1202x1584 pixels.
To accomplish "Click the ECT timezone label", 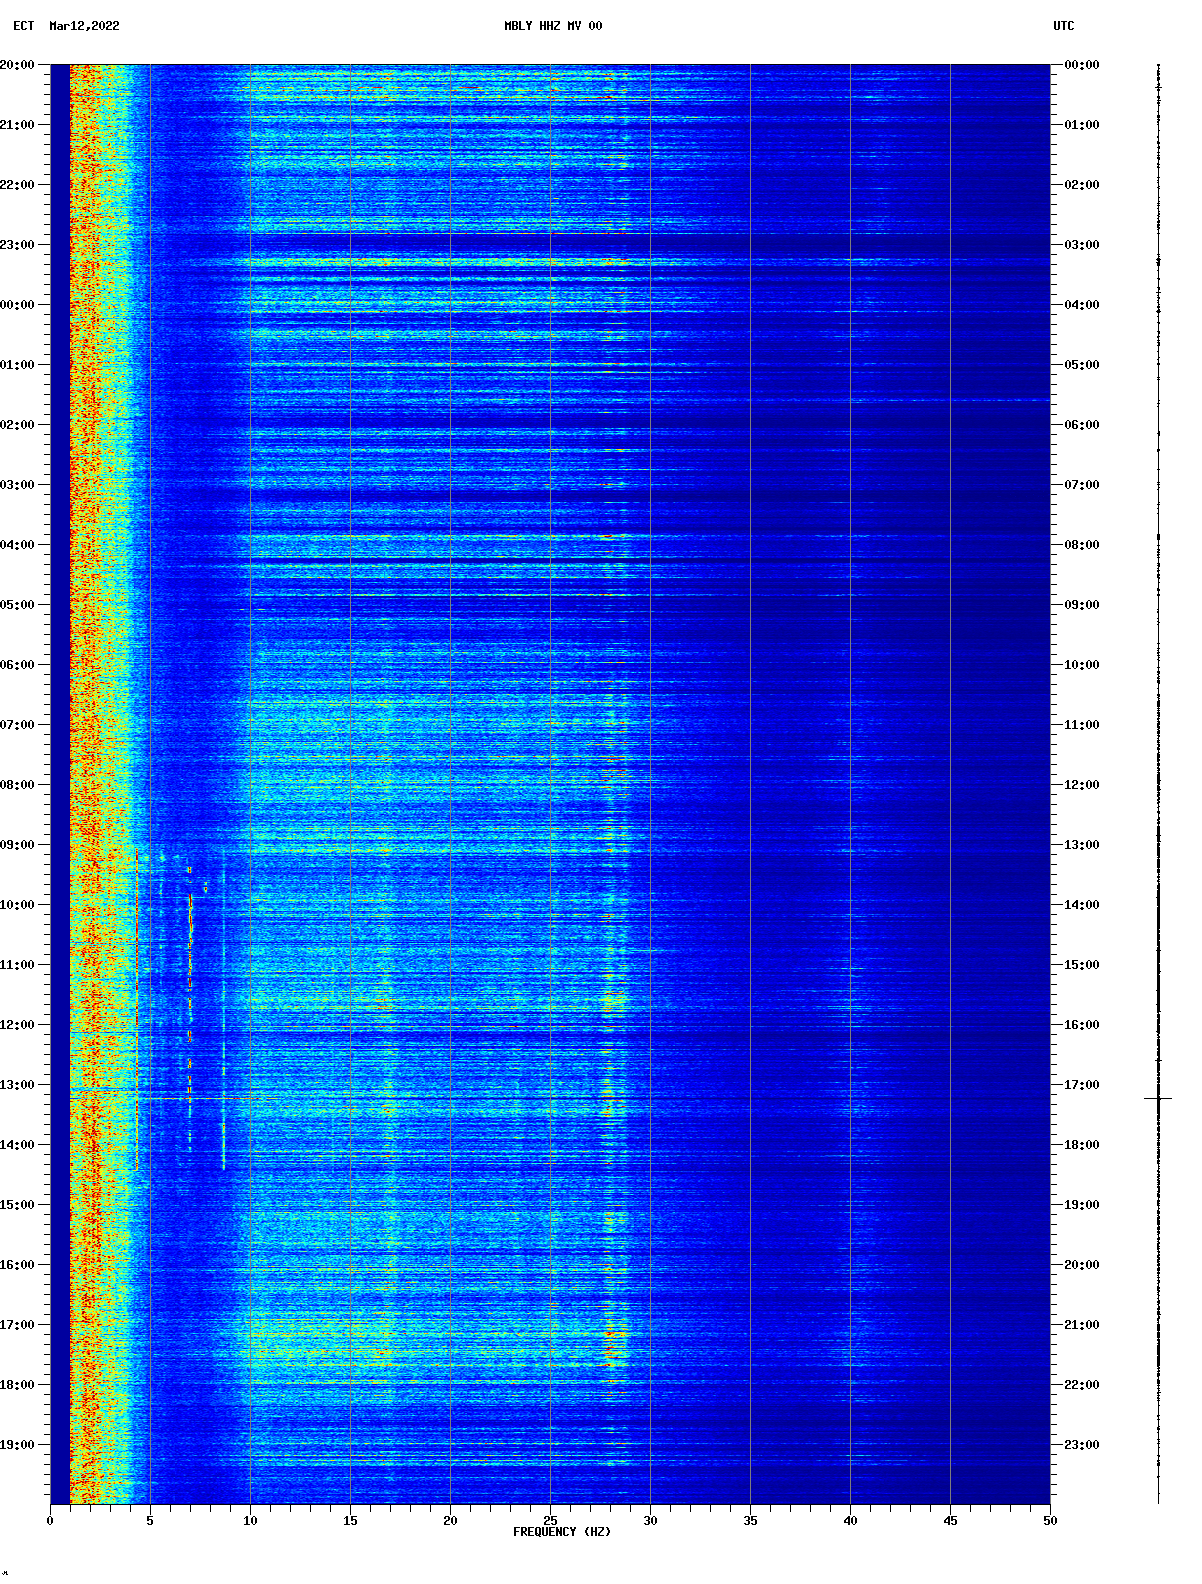I will point(23,26).
